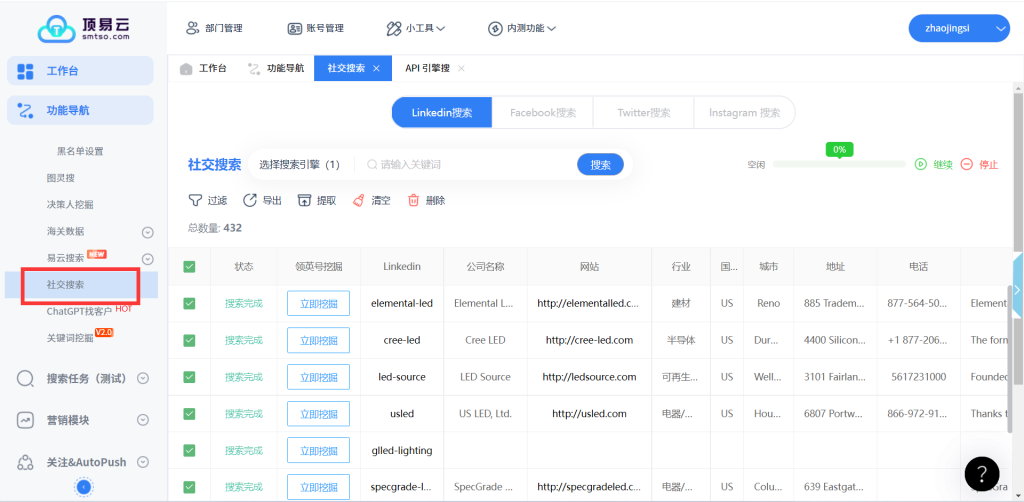Click the green 0% progress bar

pos(839,164)
